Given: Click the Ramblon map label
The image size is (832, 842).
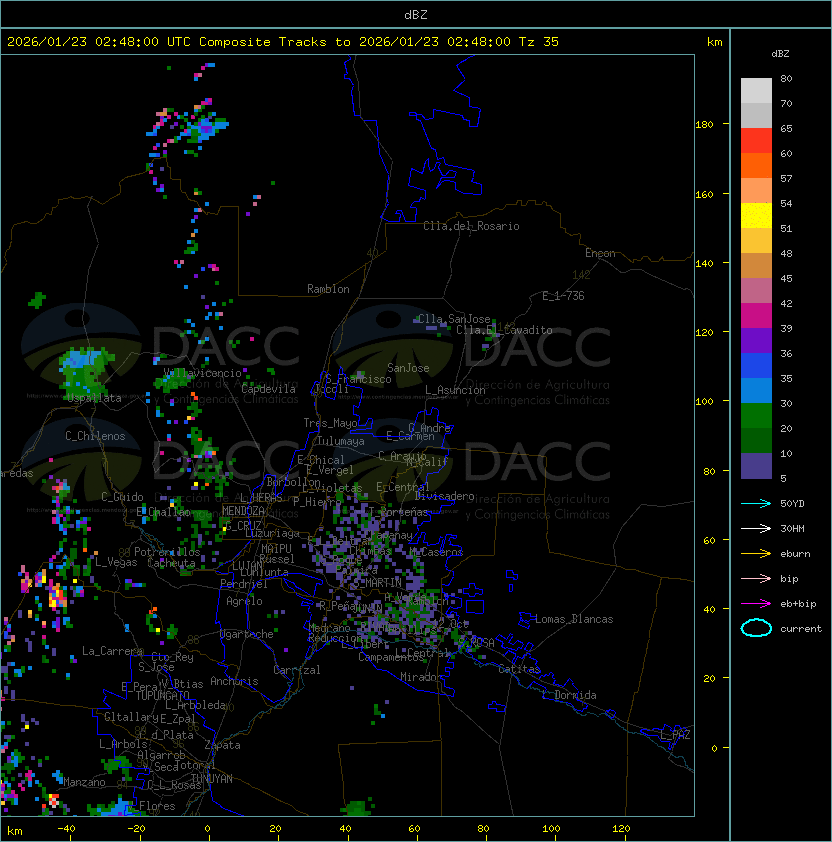Looking at the screenshot, I should [x=328, y=289].
